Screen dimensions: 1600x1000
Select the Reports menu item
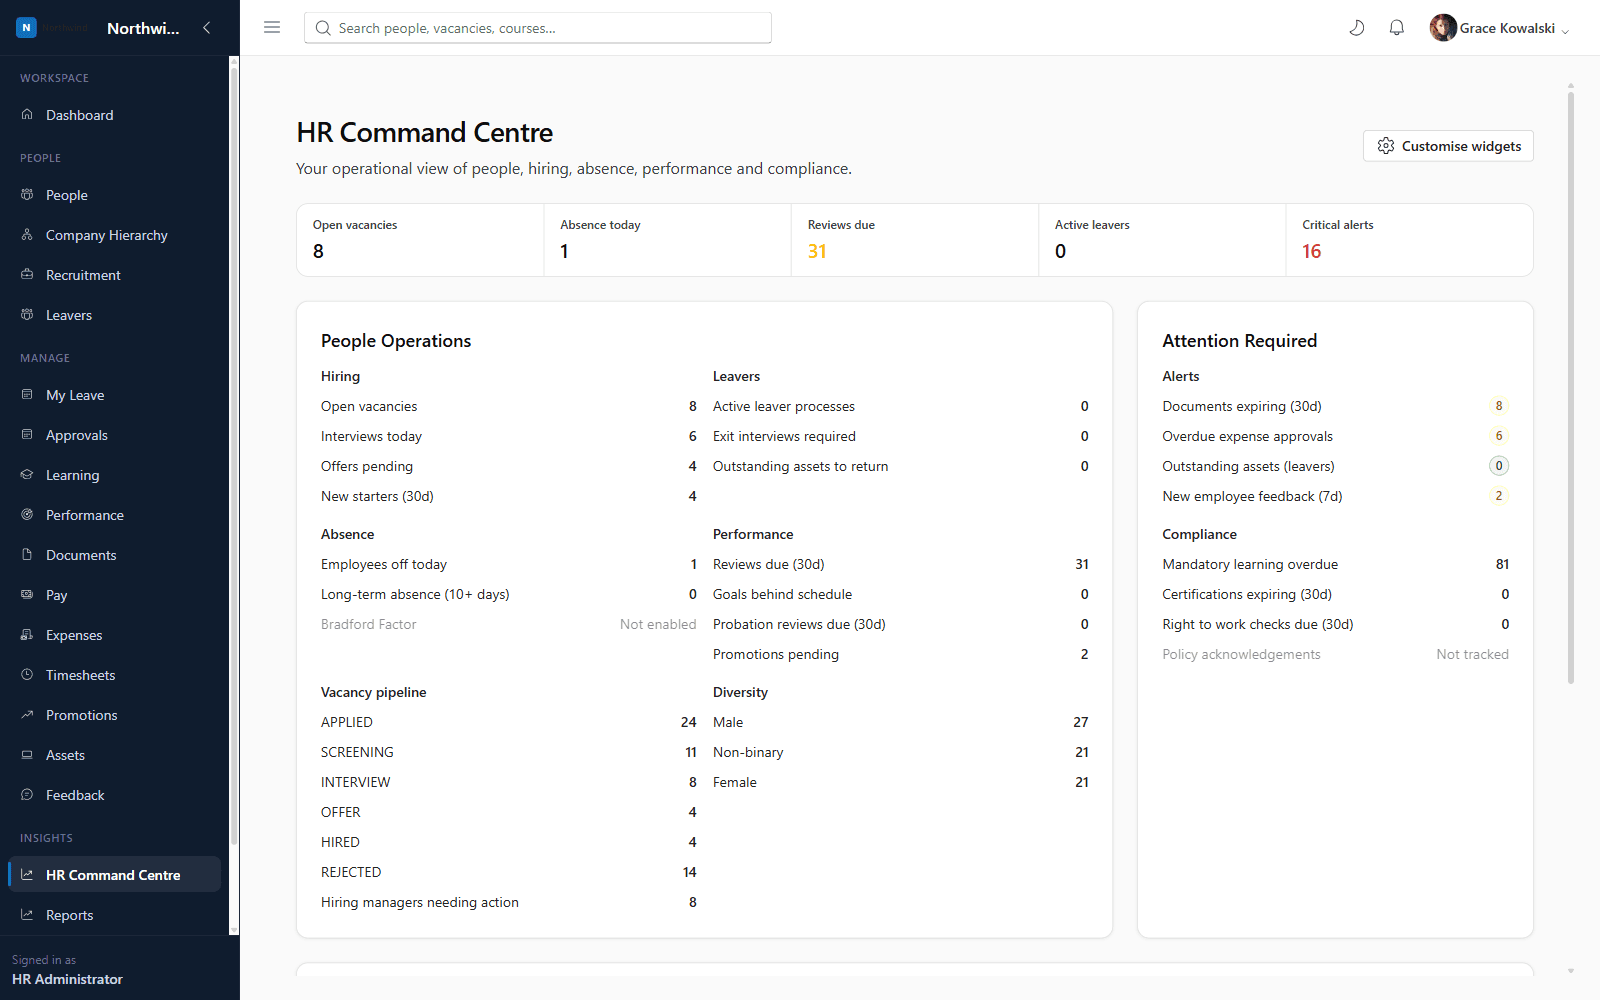(114, 915)
